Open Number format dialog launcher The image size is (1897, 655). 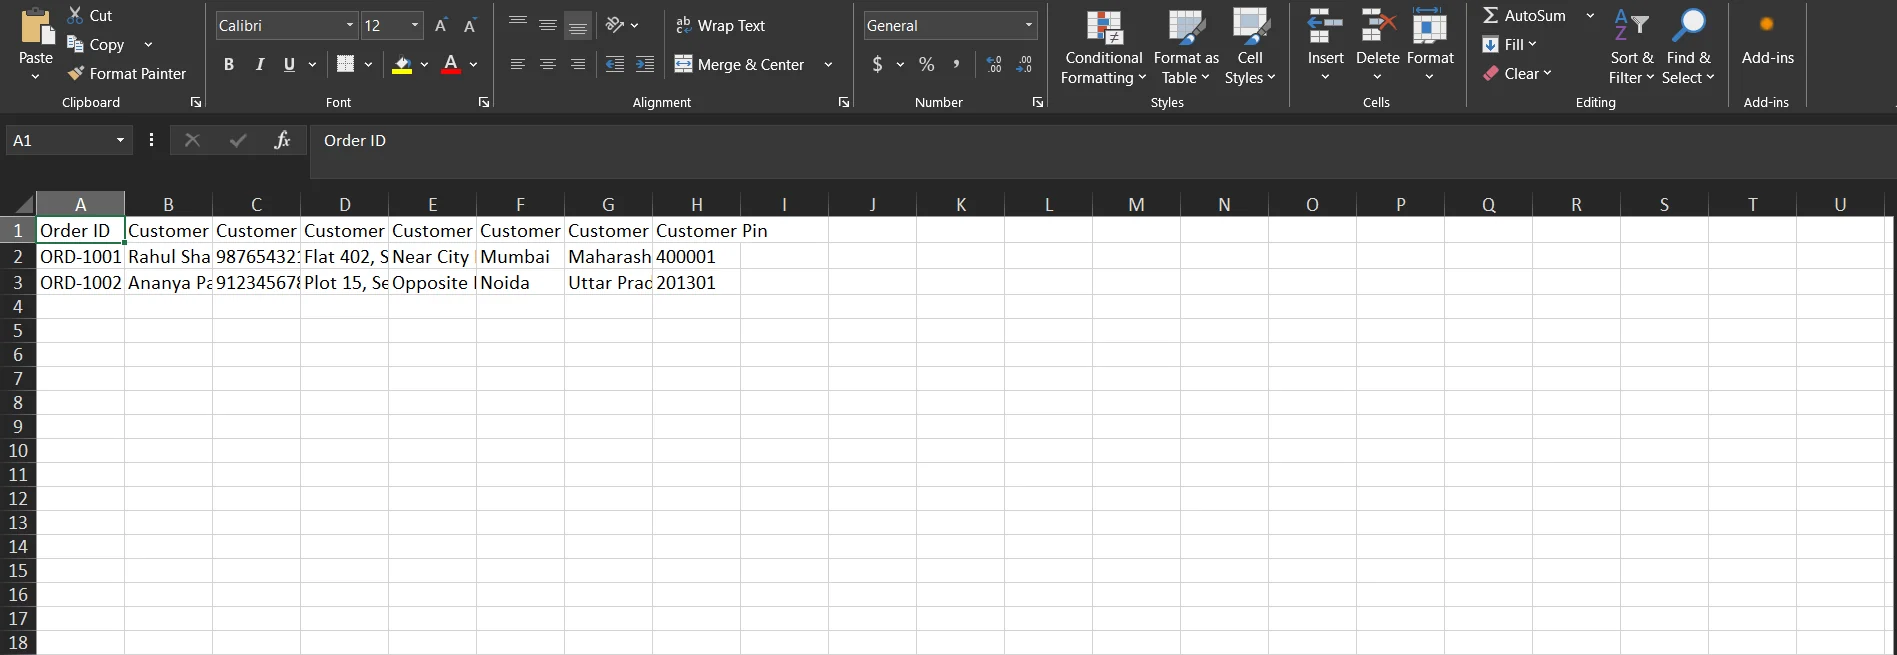[1038, 103]
